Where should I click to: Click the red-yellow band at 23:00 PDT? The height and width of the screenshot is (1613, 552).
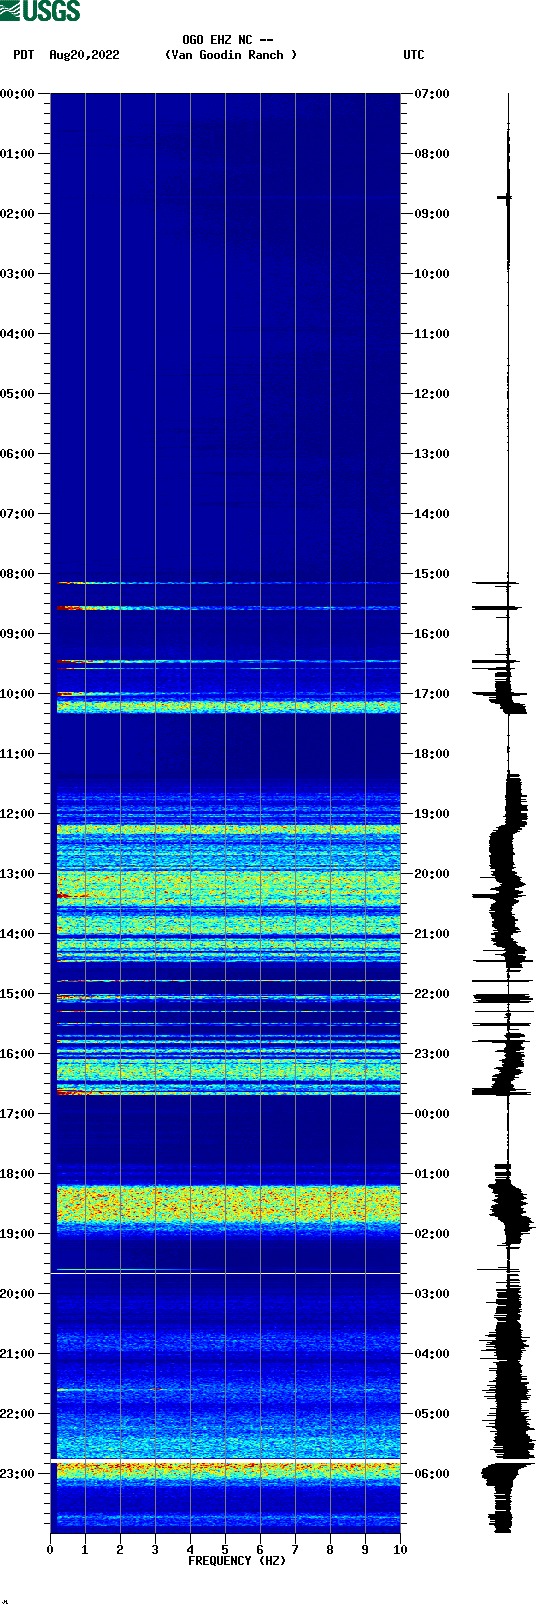point(228,1471)
